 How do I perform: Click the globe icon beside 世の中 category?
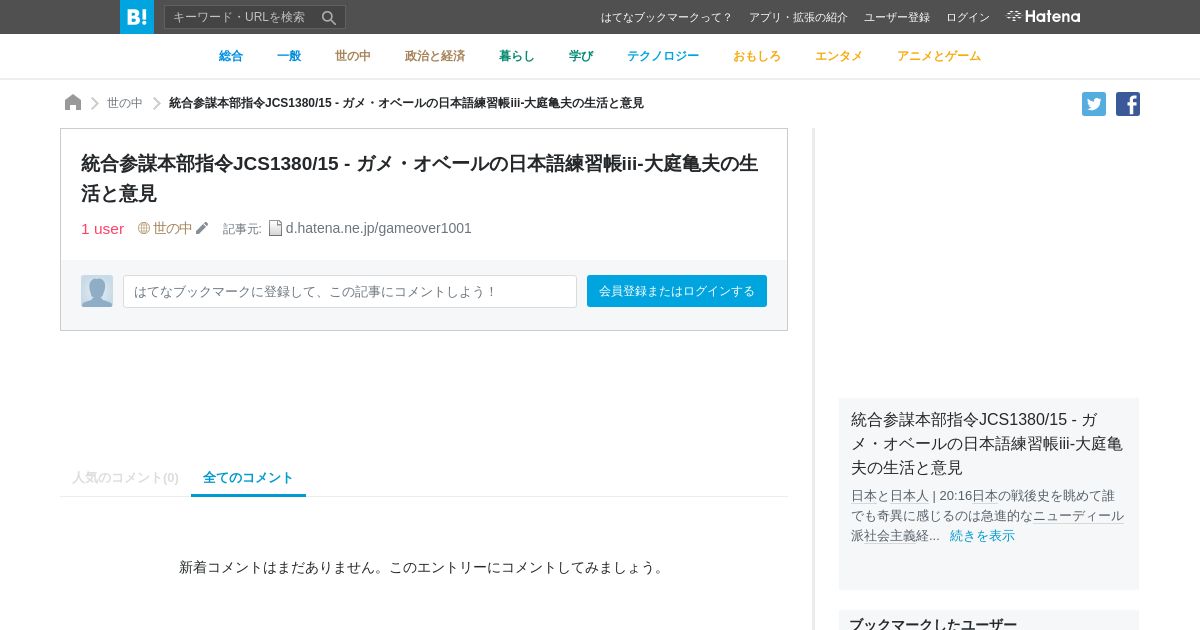[144, 228]
